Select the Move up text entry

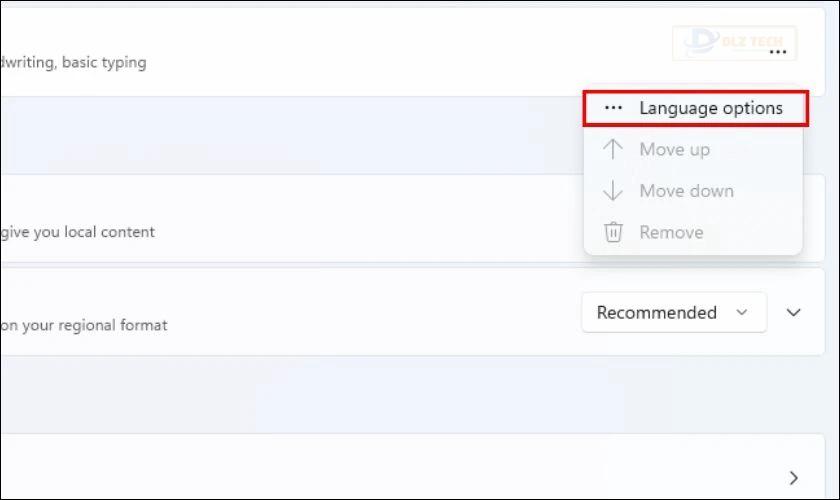coord(674,150)
